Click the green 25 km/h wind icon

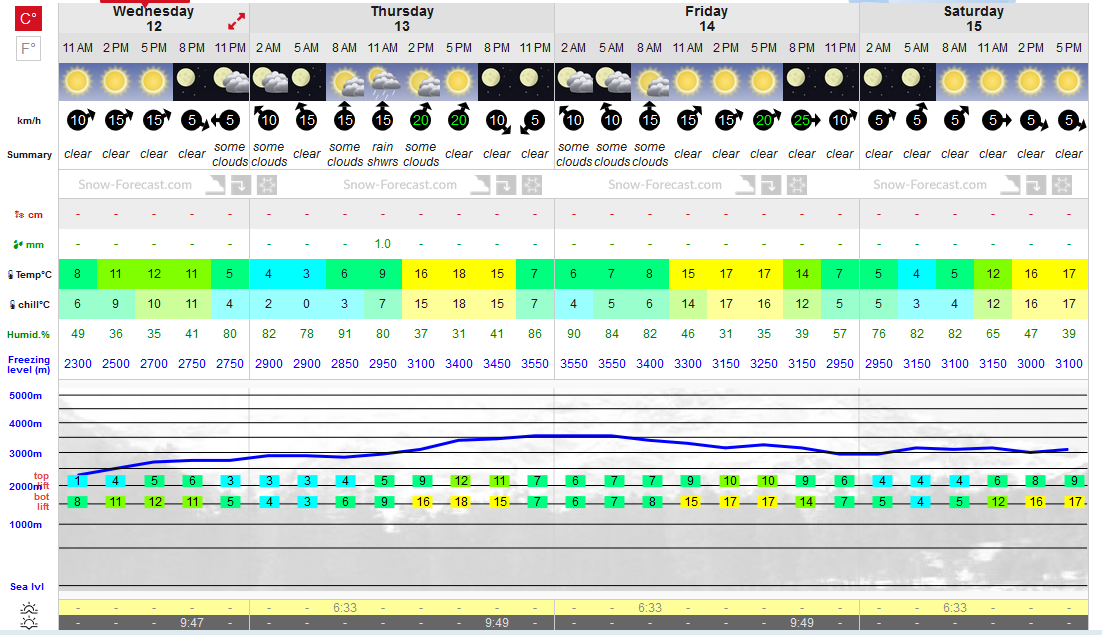[x=803, y=120]
